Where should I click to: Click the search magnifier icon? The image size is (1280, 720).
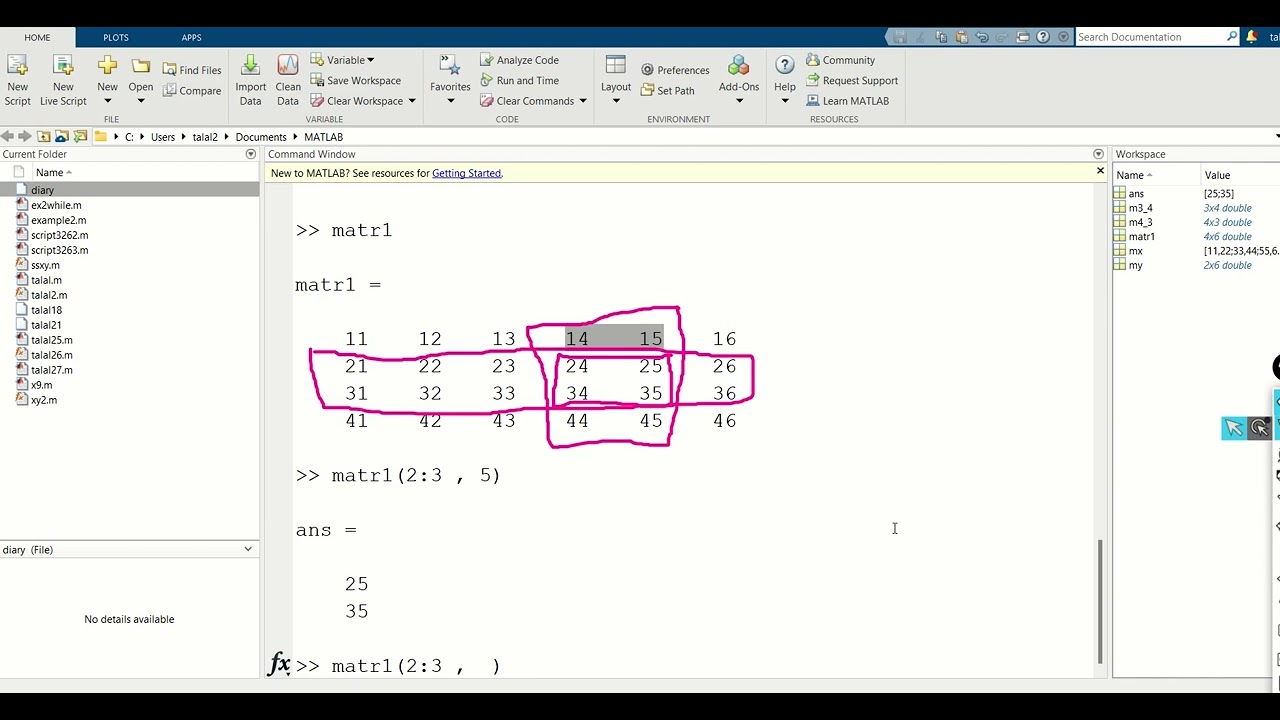coord(1232,37)
